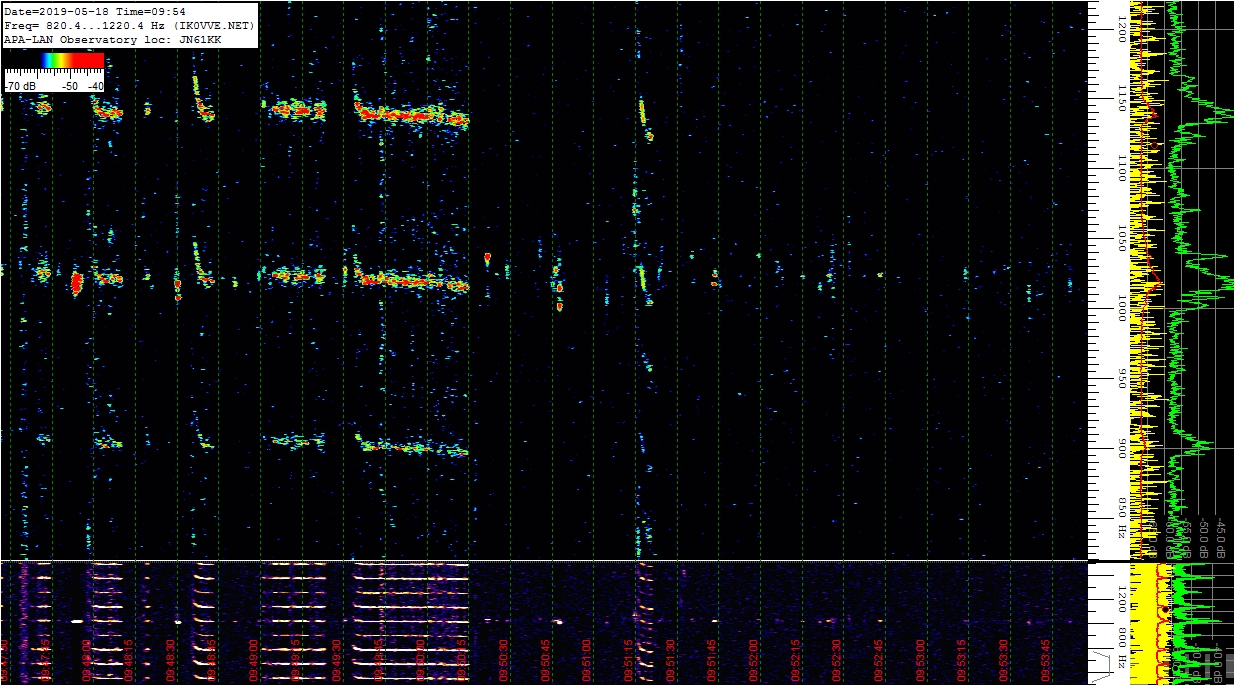This screenshot has height=686, width=1235.
Task: Click the 09:53:45 time marker
Action: tap(1047, 661)
